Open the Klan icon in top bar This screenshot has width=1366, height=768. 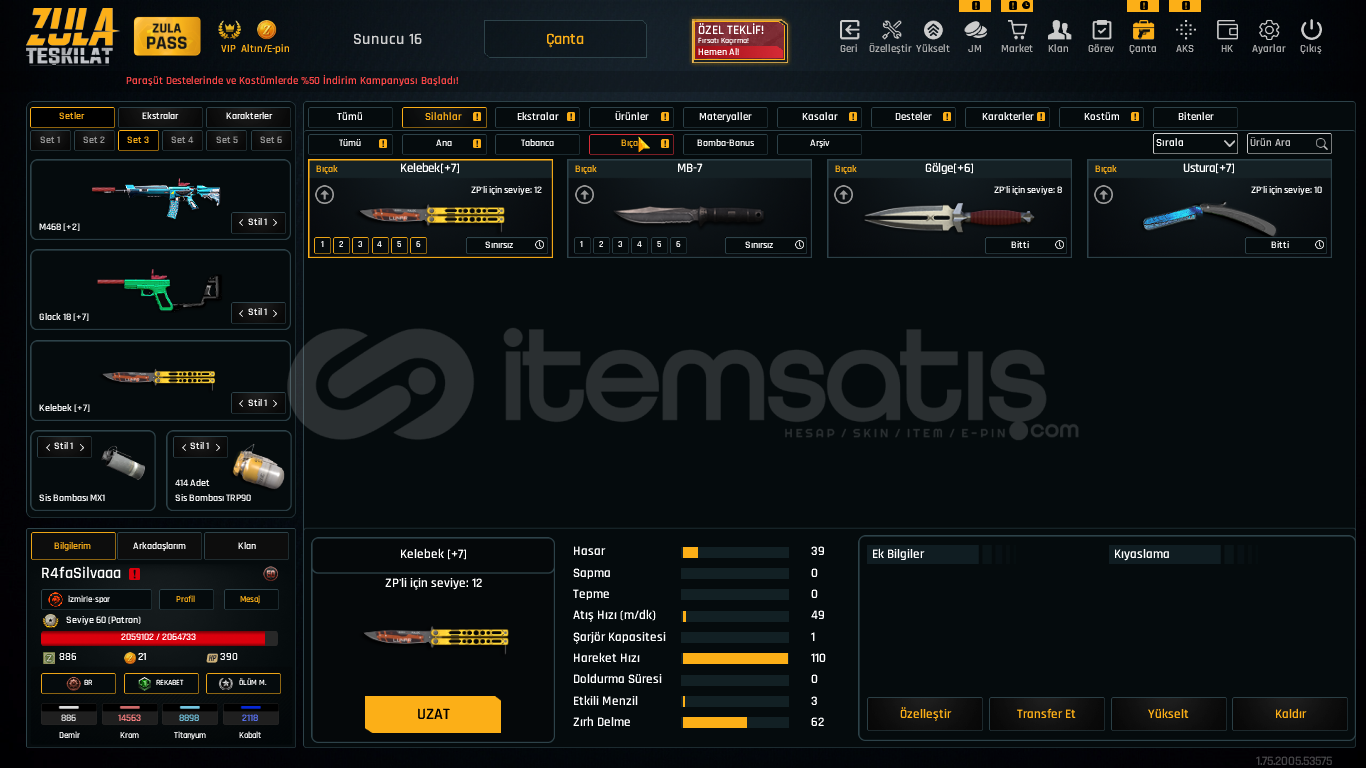point(1059,30)
